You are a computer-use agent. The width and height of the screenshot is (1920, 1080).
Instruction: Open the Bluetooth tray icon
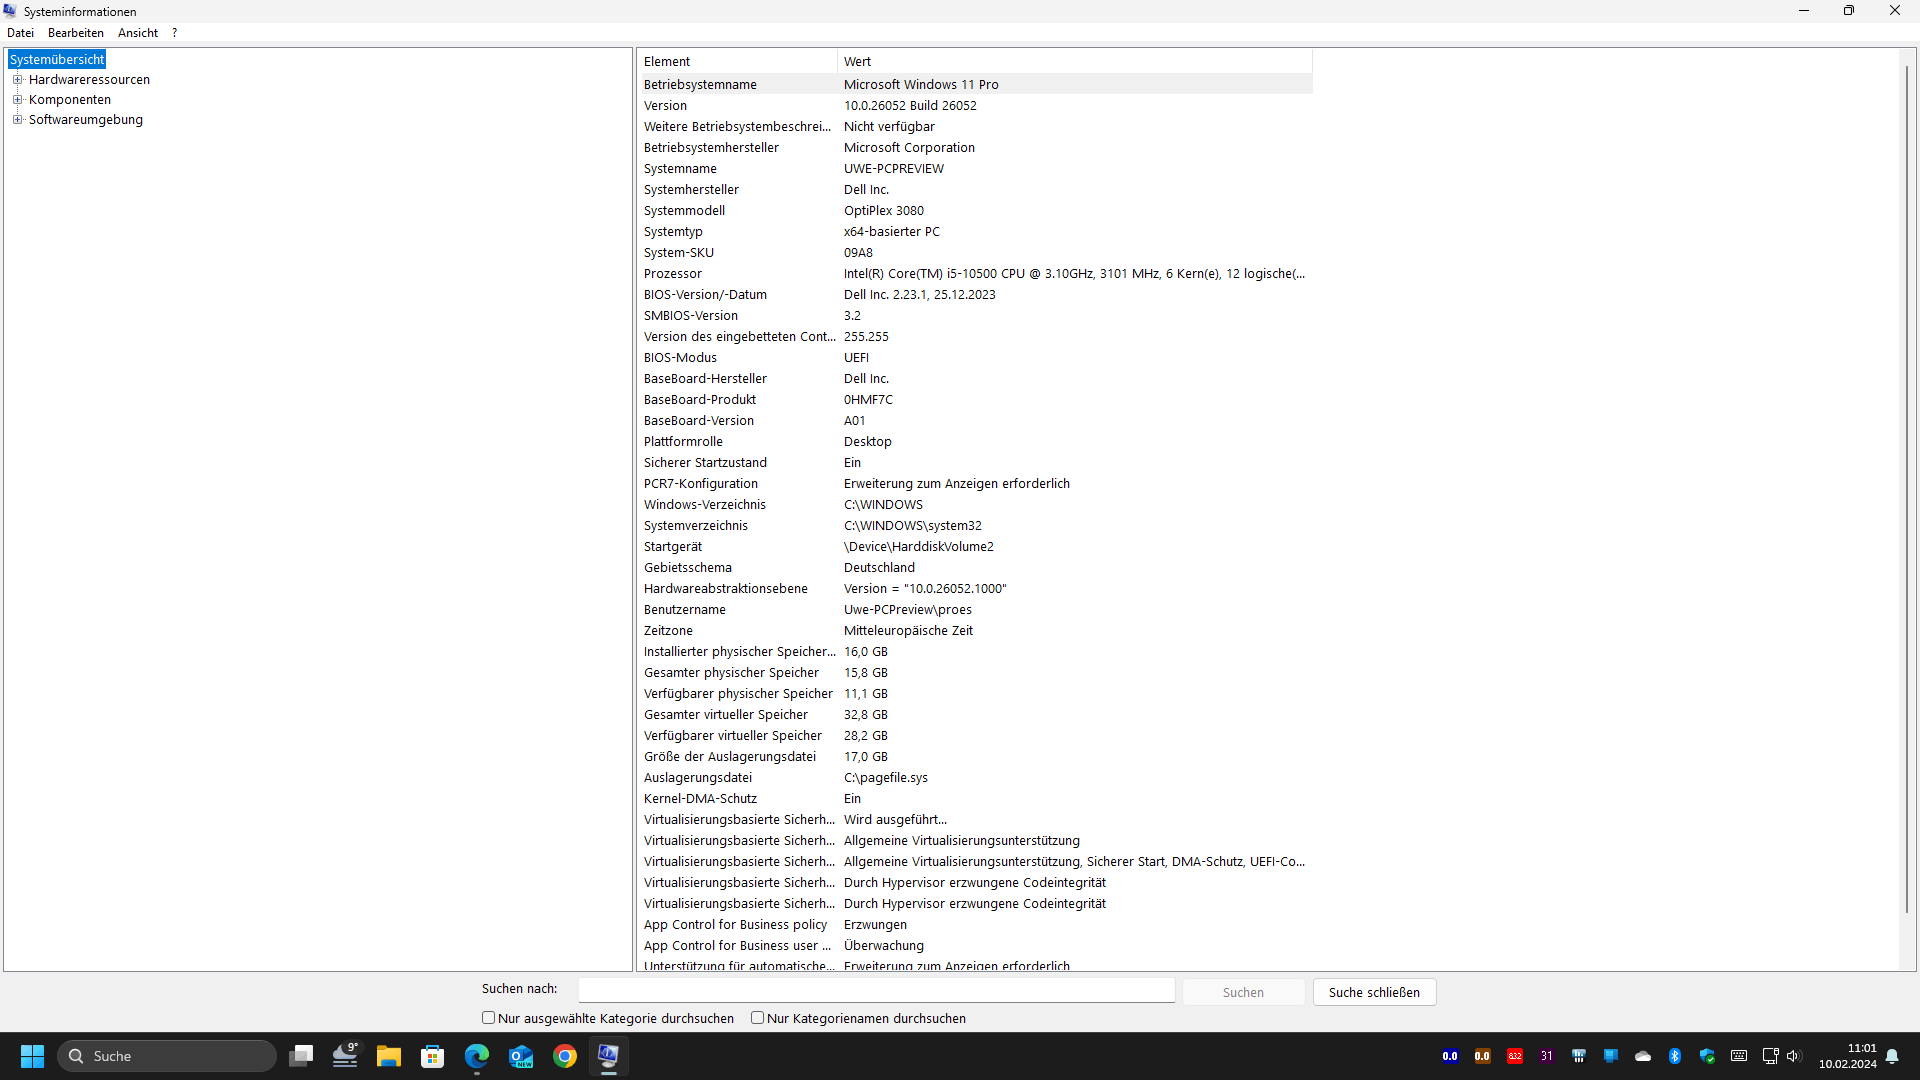coord(1675,1056)
